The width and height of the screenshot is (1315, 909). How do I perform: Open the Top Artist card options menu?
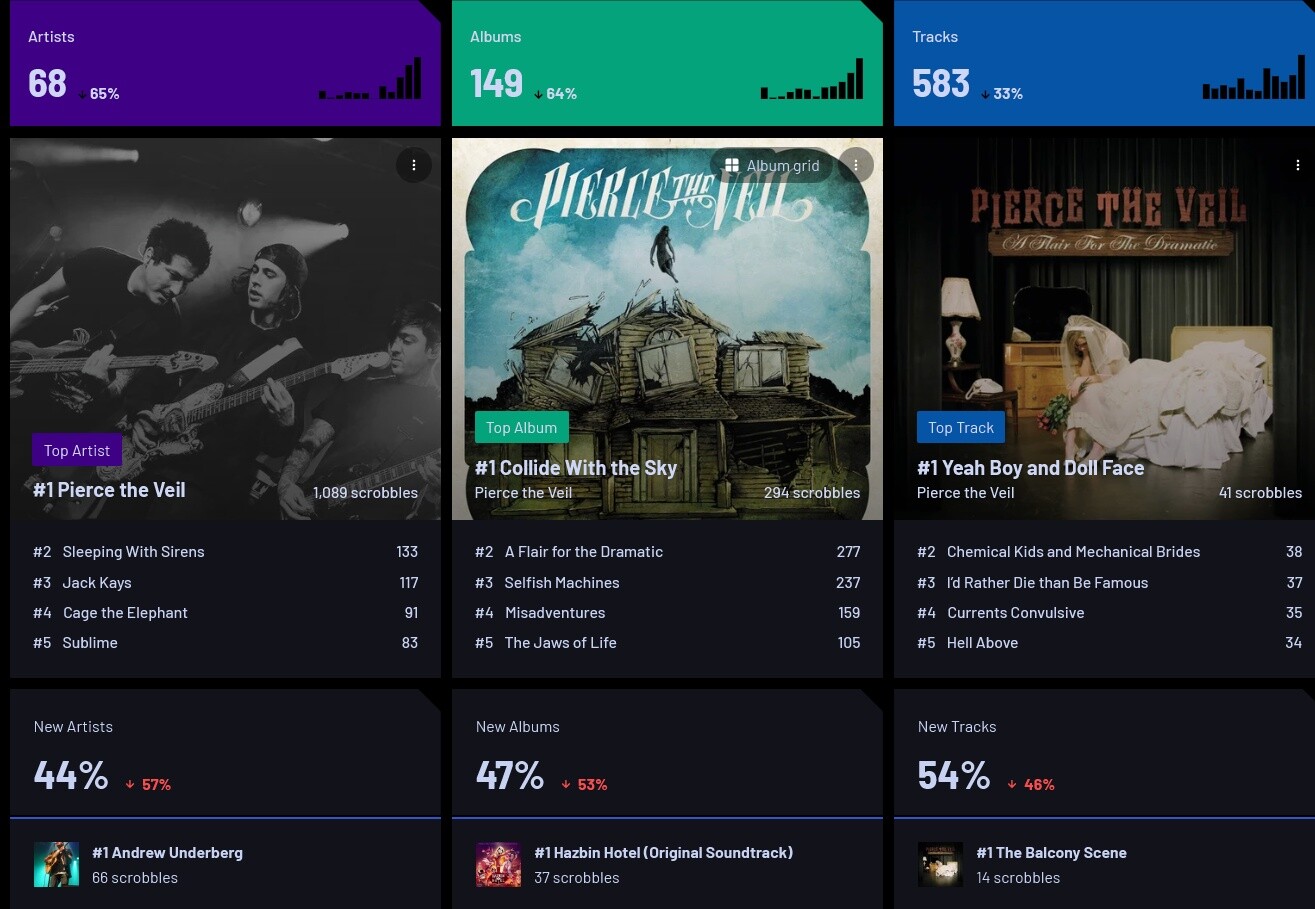[414, 165]
